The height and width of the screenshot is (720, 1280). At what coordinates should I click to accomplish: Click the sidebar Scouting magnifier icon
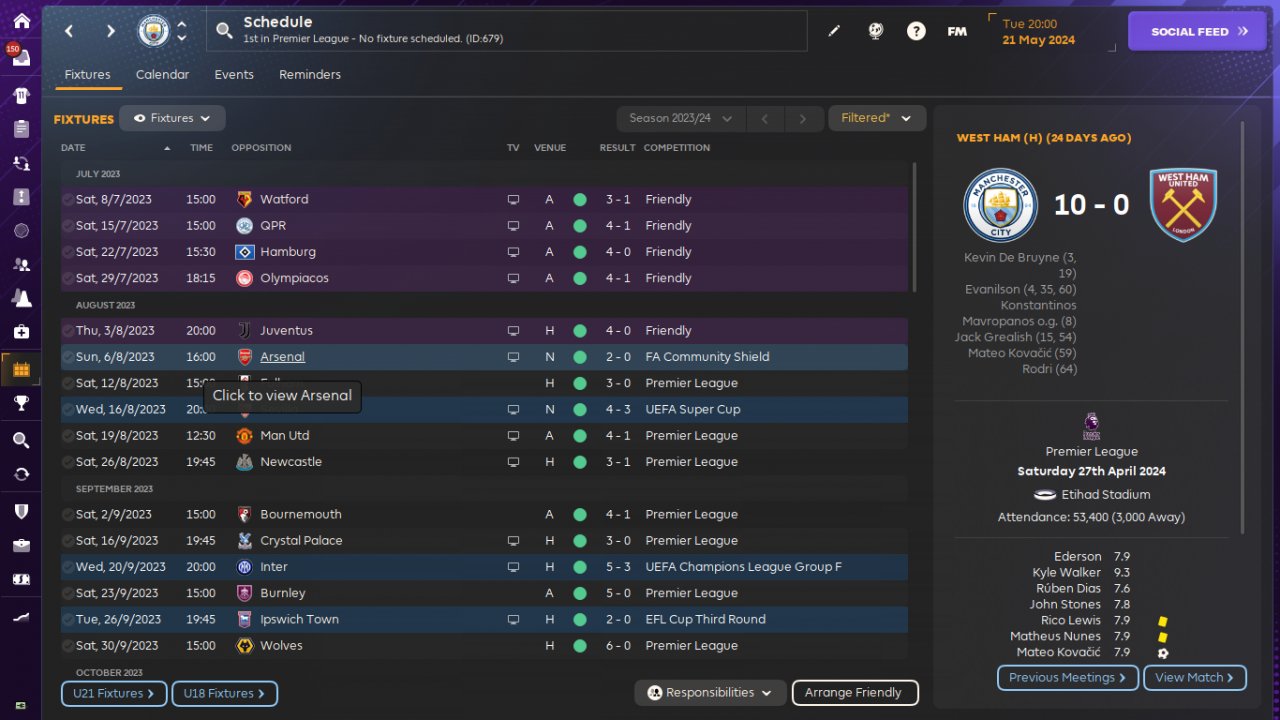(21, 440)
